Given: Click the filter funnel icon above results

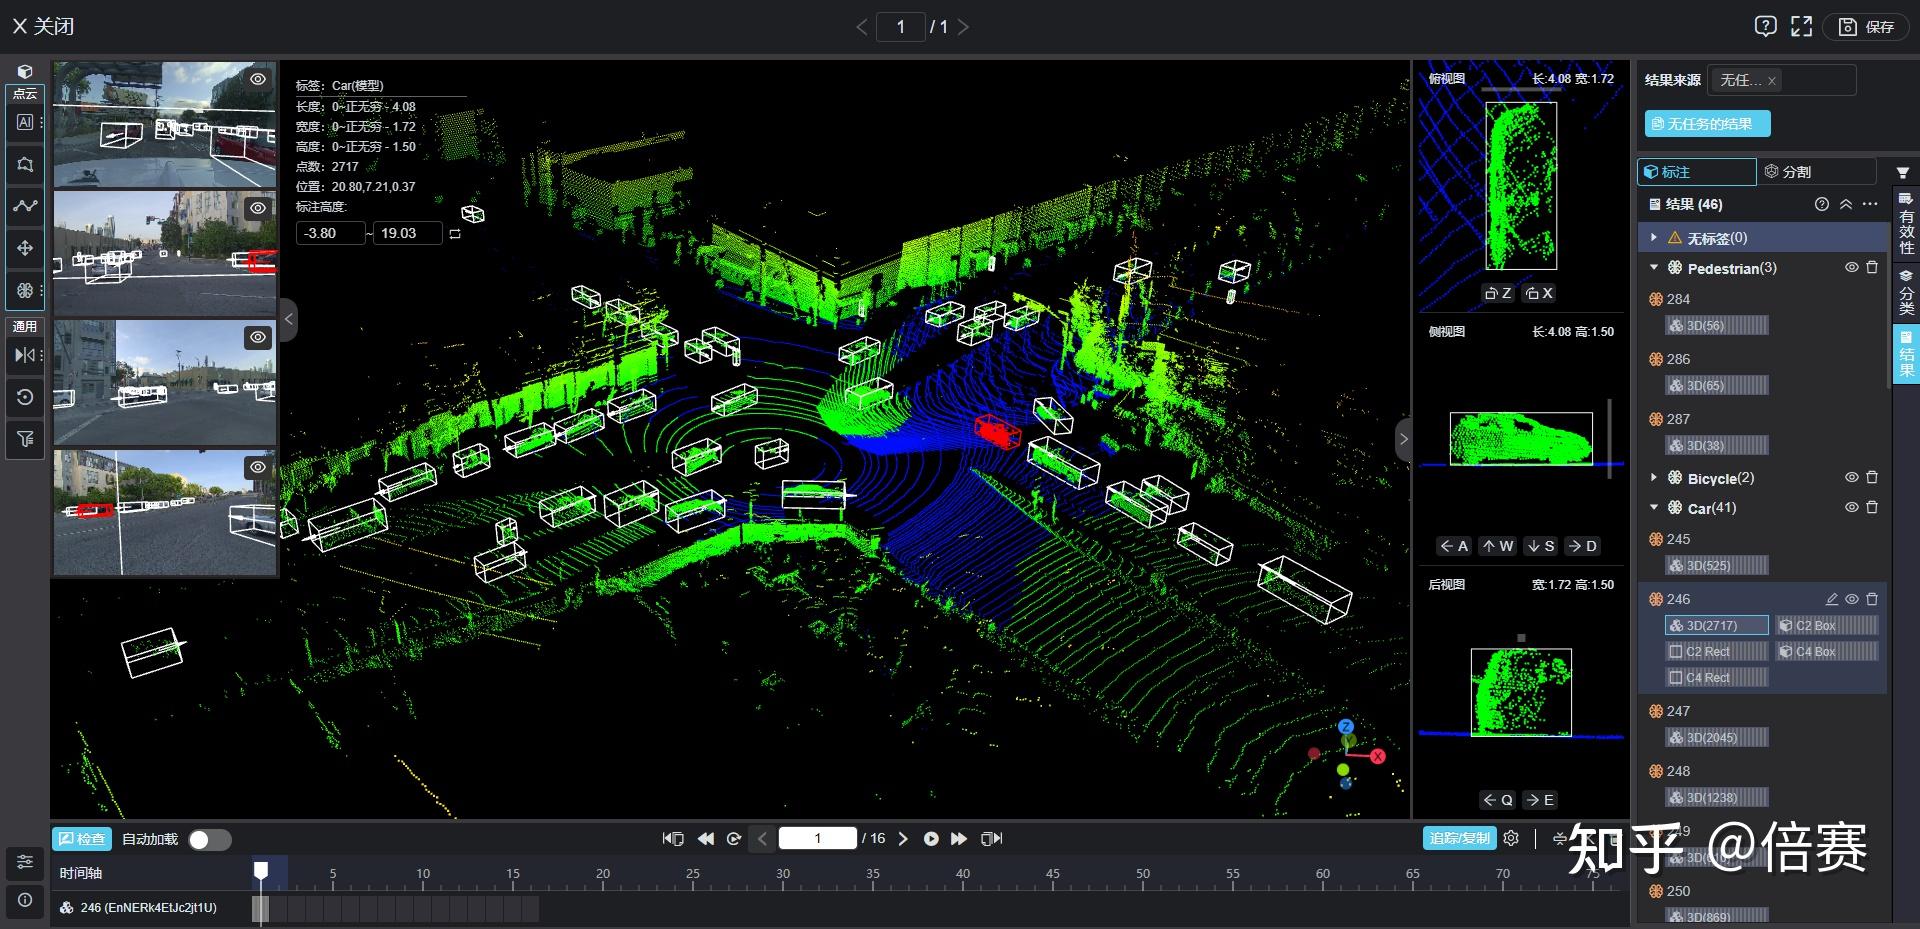Looking at the screenshot, I should [1902, 173].
